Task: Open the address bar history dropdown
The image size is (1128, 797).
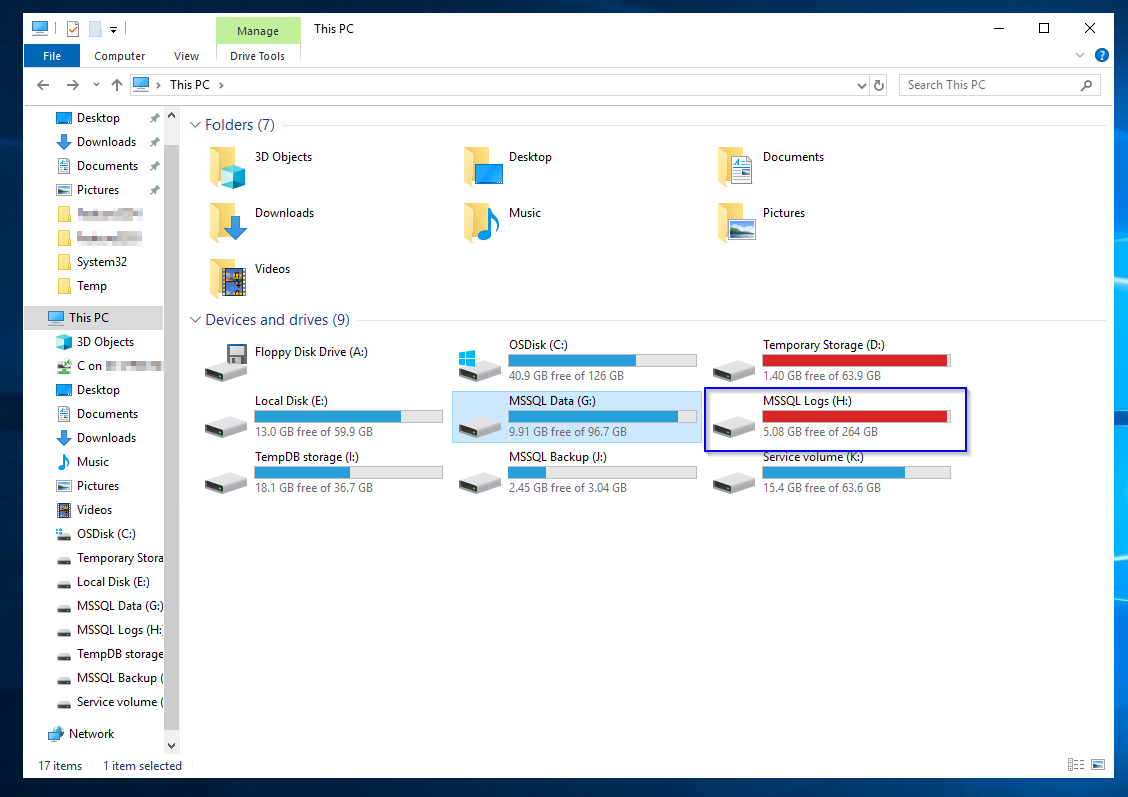Action: pyautogui.click(x=861, y=85)
